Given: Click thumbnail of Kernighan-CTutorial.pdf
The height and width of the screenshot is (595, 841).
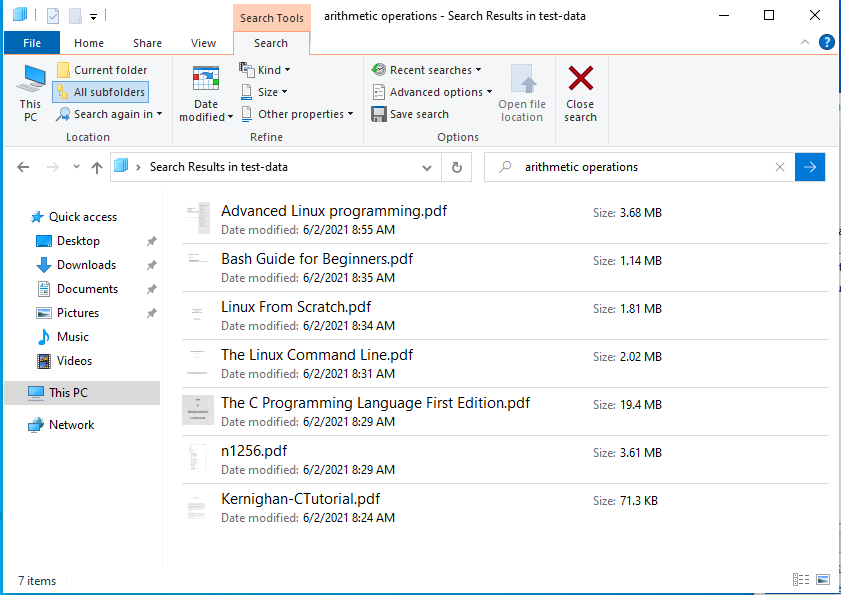Looking at the screenshot, I should tap(196, 507).
